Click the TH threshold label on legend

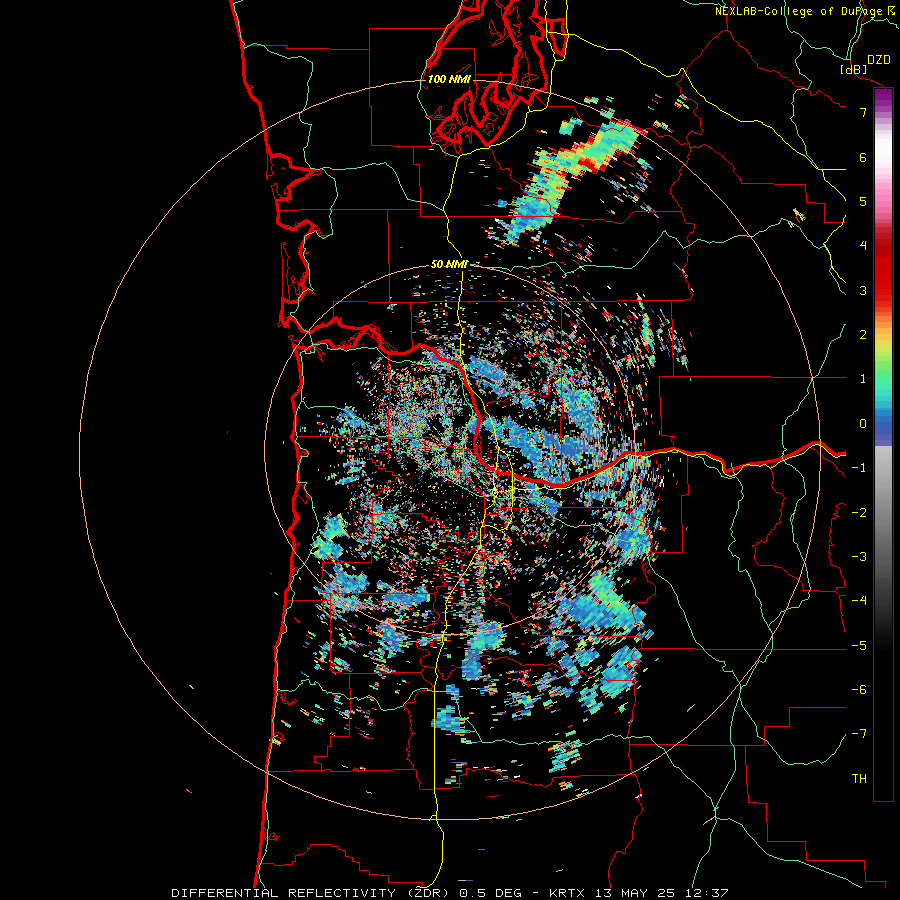[859, 779]
